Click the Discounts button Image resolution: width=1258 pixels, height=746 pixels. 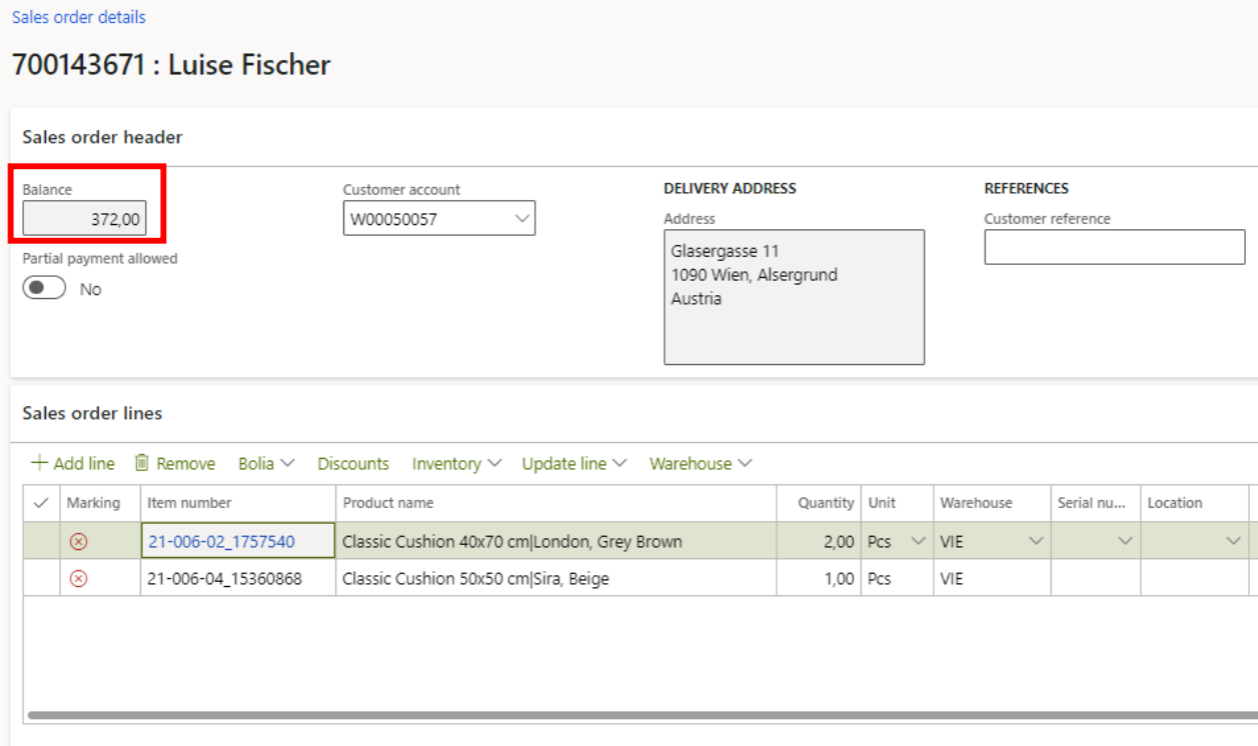(x=353, y=463)
